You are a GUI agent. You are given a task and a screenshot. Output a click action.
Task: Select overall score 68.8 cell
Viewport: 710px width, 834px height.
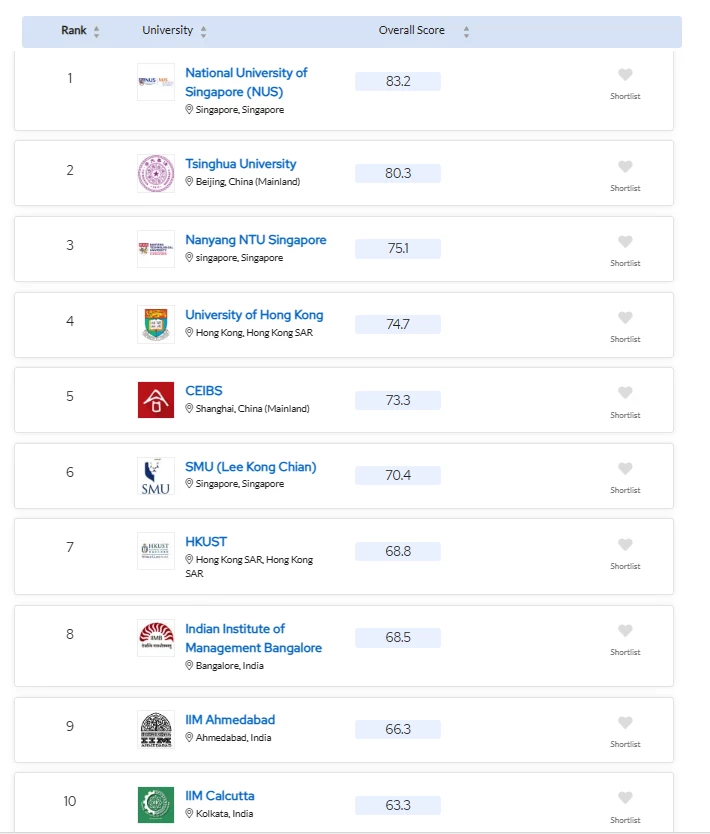coord(398,551)
